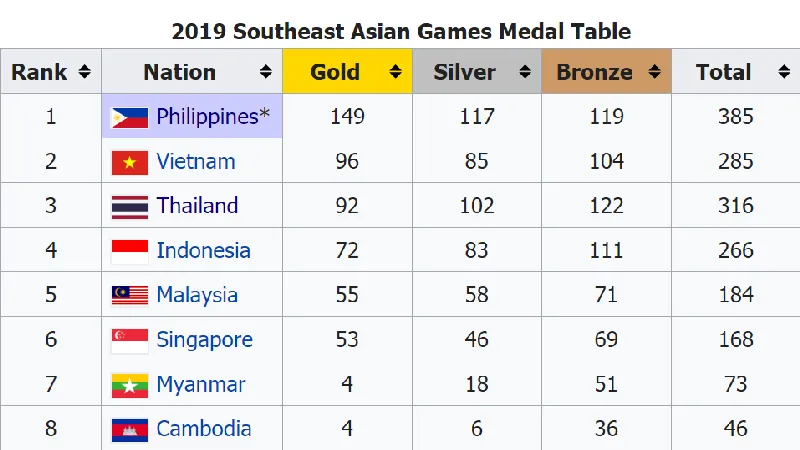The height and width of the screenshot is (450, 800).
Task: Click the Malaysia flag icon
Action: pyautogui.click(x=129, y=296)
